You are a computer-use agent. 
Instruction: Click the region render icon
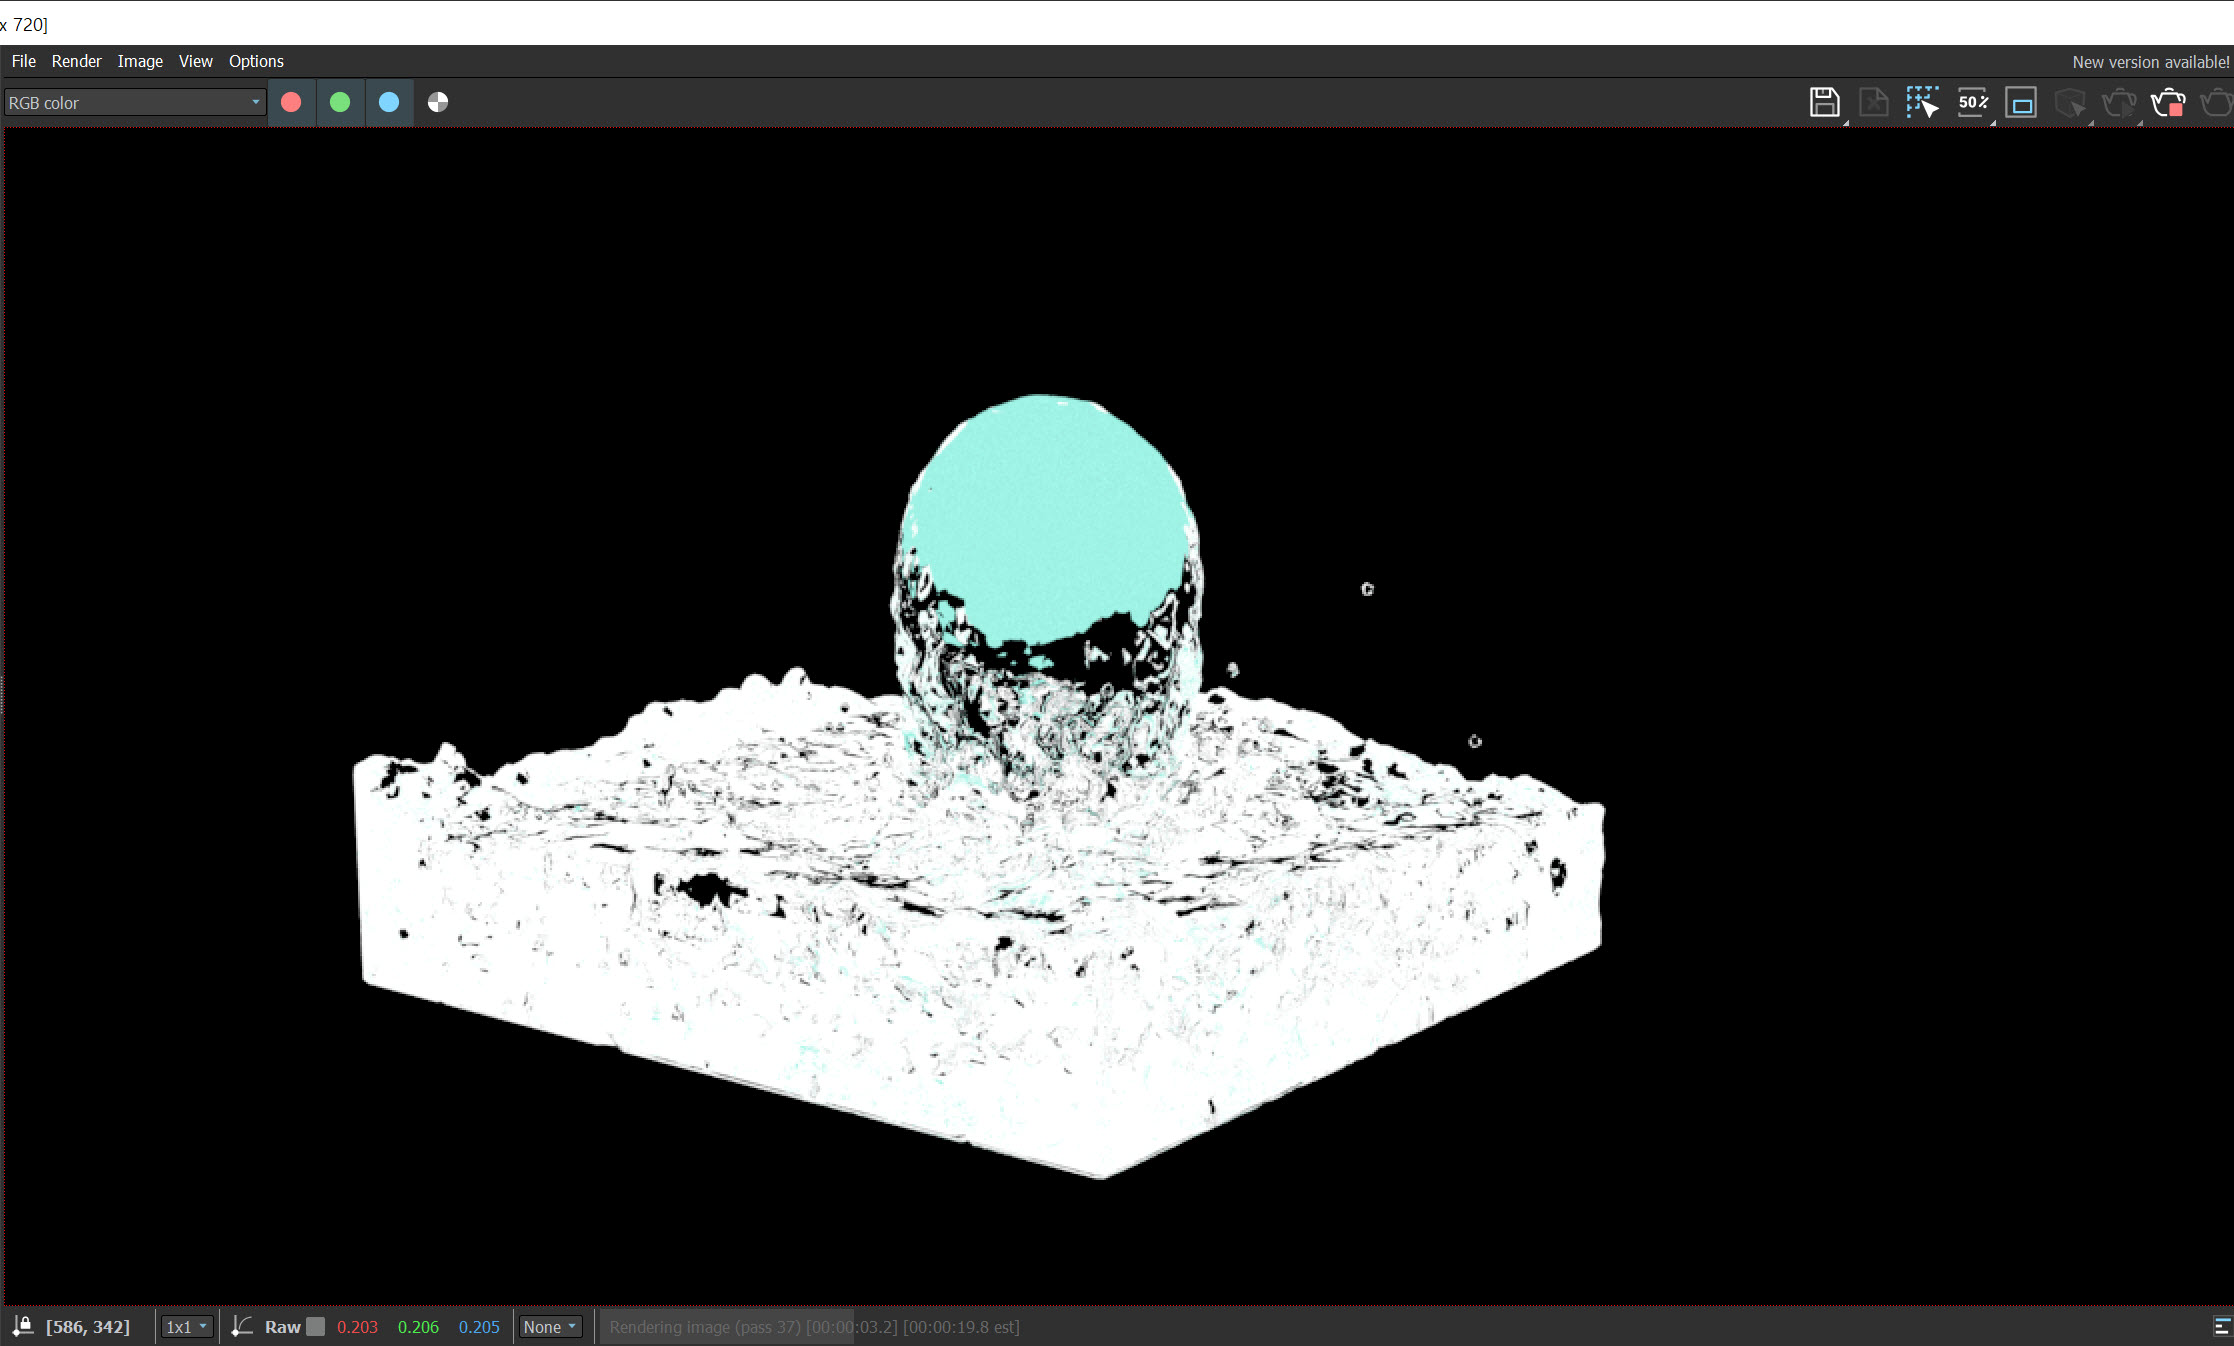[2021, 102]
